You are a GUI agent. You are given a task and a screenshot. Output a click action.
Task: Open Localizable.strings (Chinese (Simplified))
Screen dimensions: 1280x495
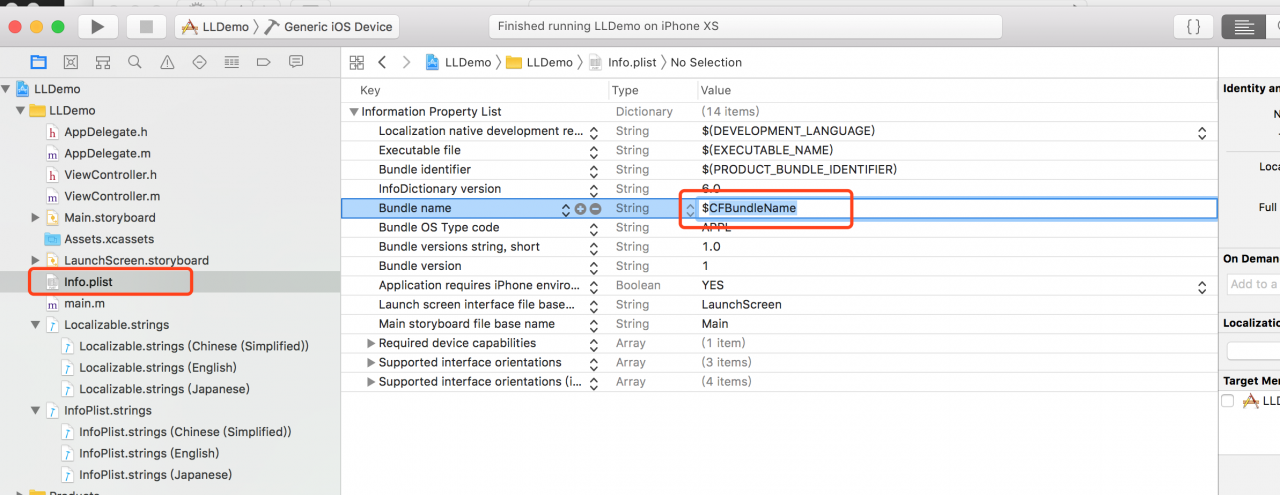pyautogui.click(x=194, y=346)
